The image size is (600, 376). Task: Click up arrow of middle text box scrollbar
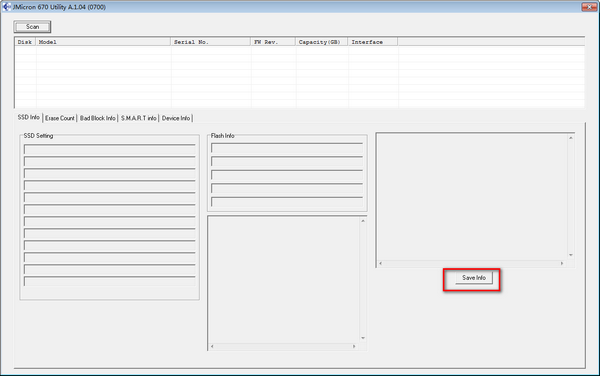click(363, 221)
